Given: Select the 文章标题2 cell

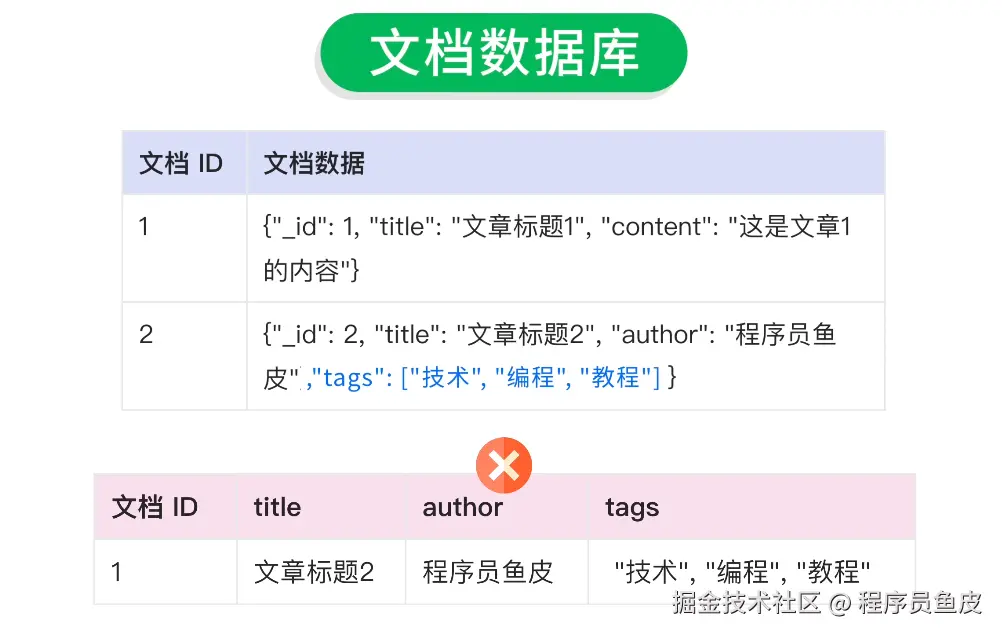Looking at the screenshot, I should coord(313,572).
